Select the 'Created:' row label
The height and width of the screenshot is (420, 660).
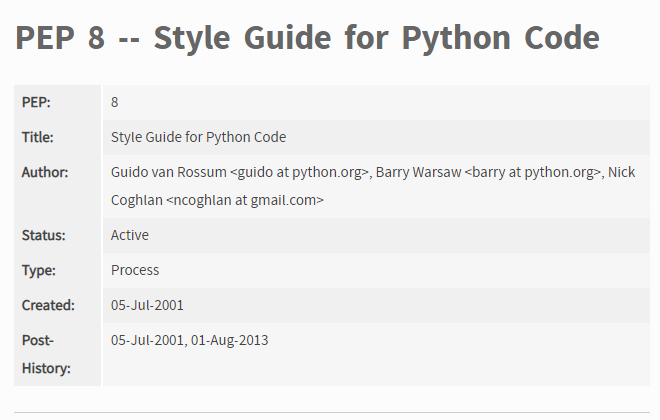pyautogui.click(x=48, y=305)
